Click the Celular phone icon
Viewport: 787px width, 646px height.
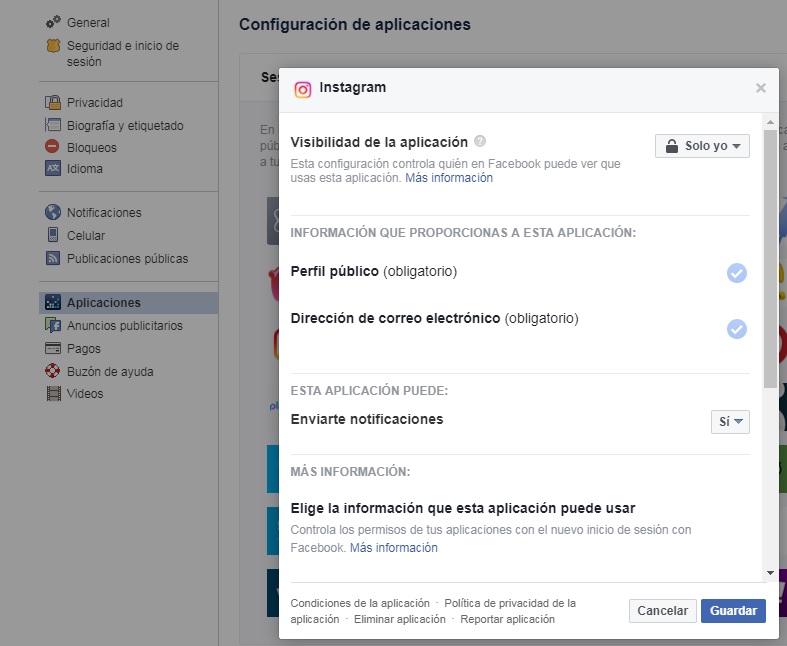tap(54, 236)
